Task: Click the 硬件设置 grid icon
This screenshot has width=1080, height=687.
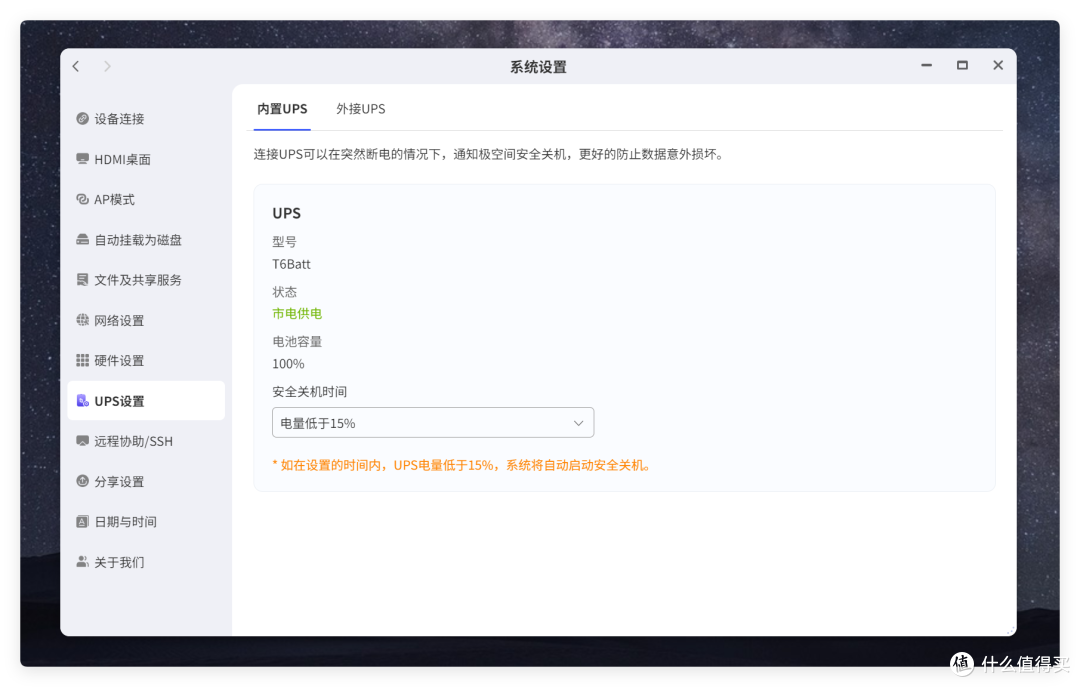Action: (83, 360)
